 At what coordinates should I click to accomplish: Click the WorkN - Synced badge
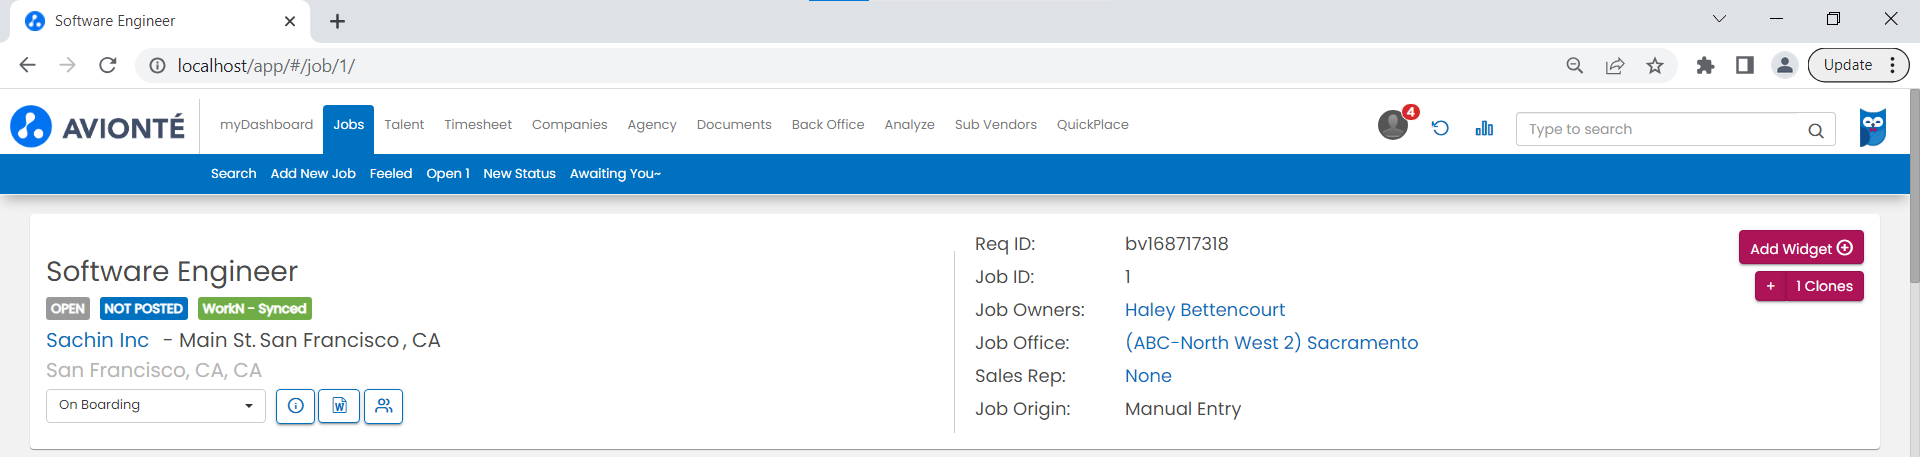[255, 309]
